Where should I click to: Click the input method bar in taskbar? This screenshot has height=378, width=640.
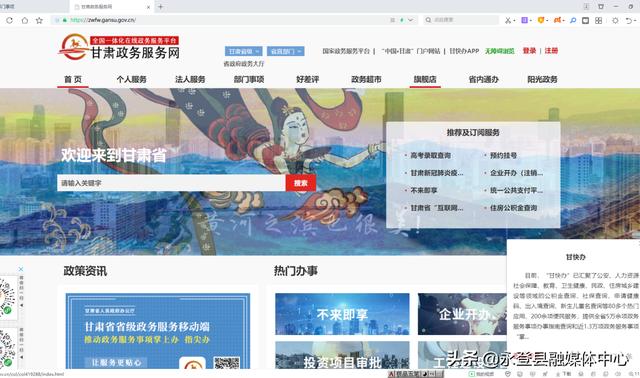[416, 374]
